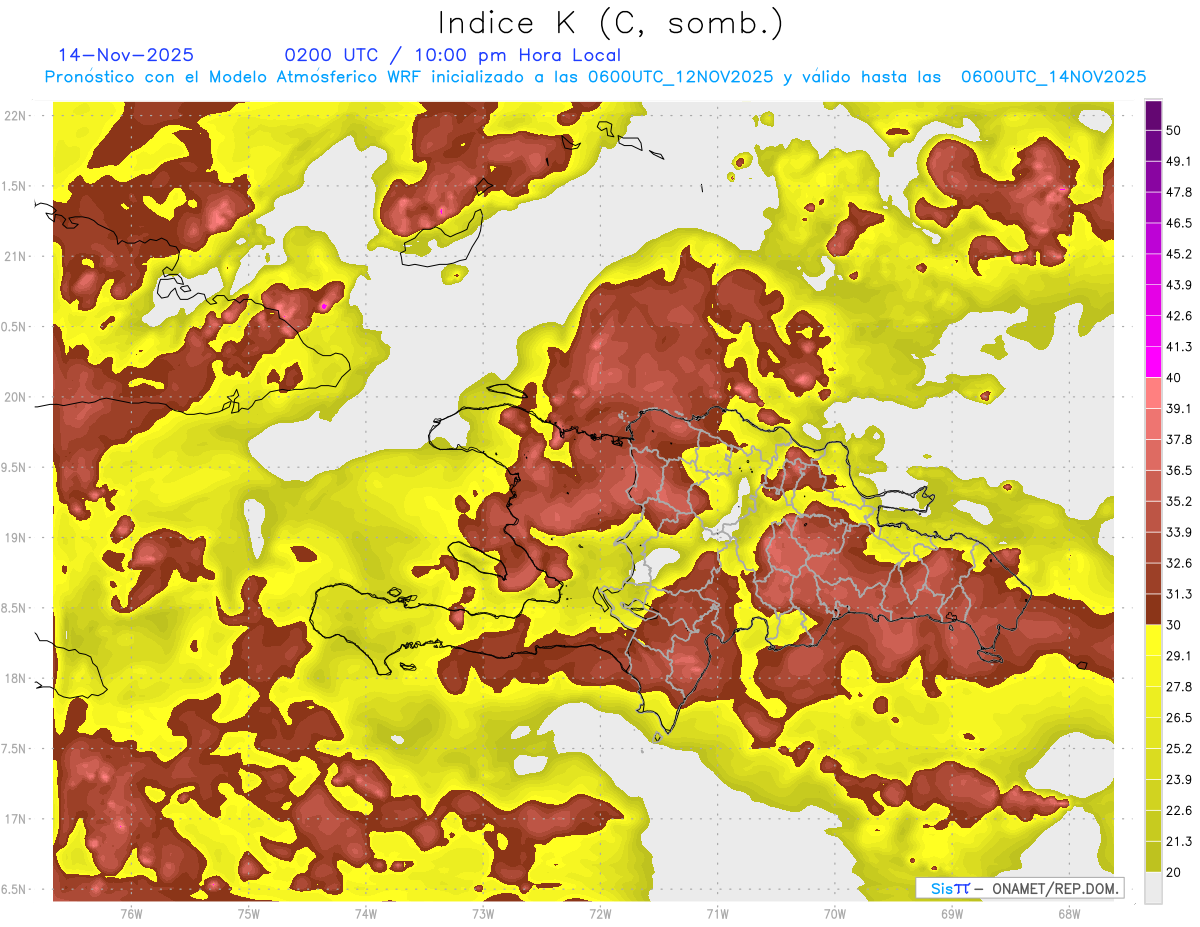Click legend value '41.3'
1200x927 pixels.
1179,347
